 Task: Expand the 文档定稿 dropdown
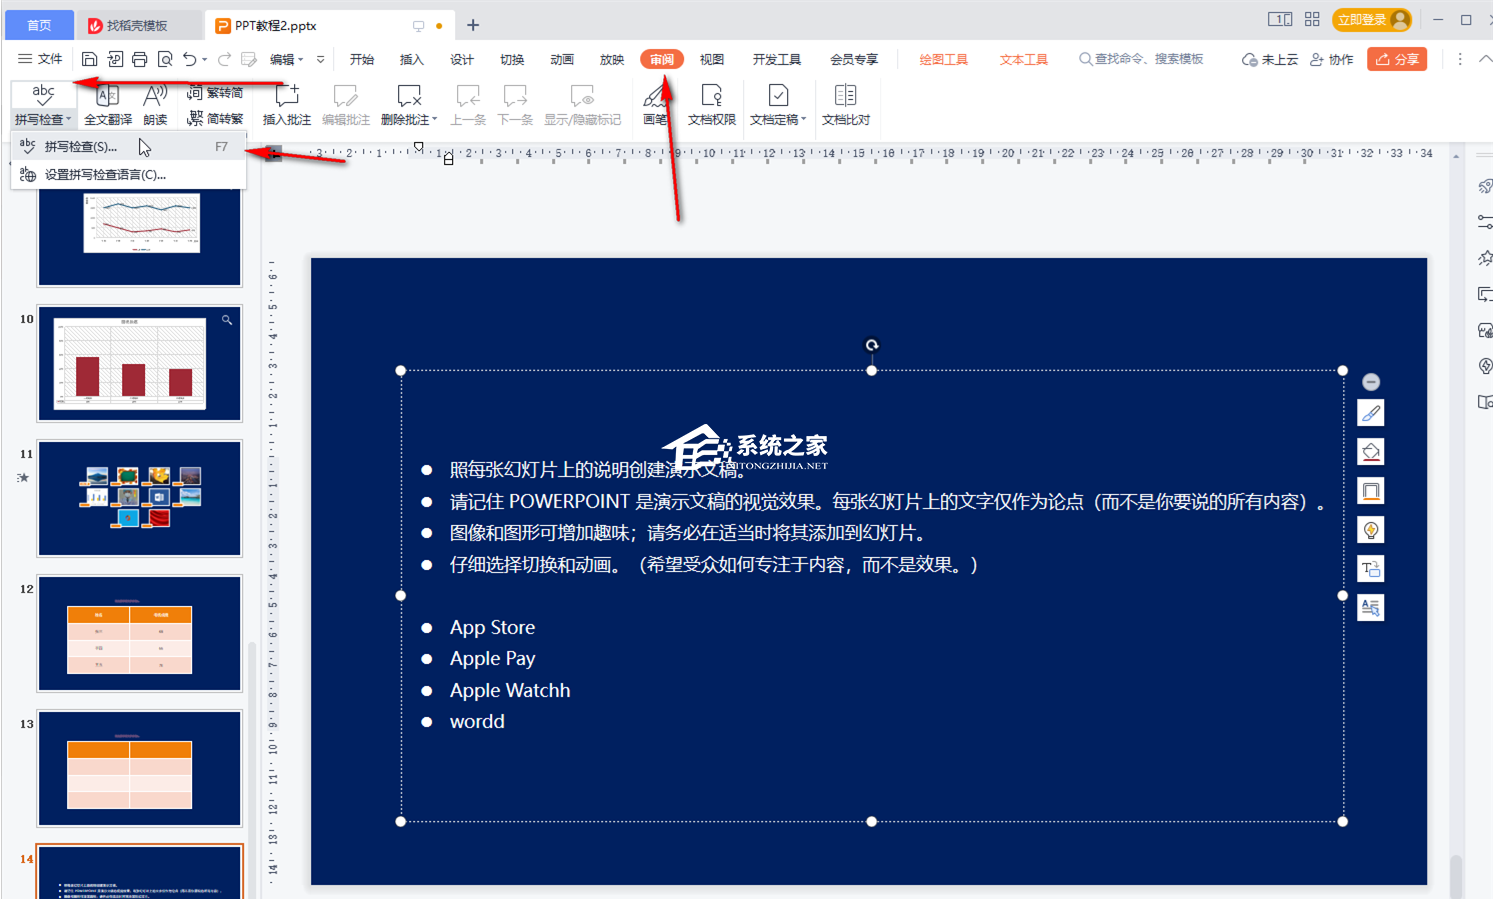click(804, 120)
